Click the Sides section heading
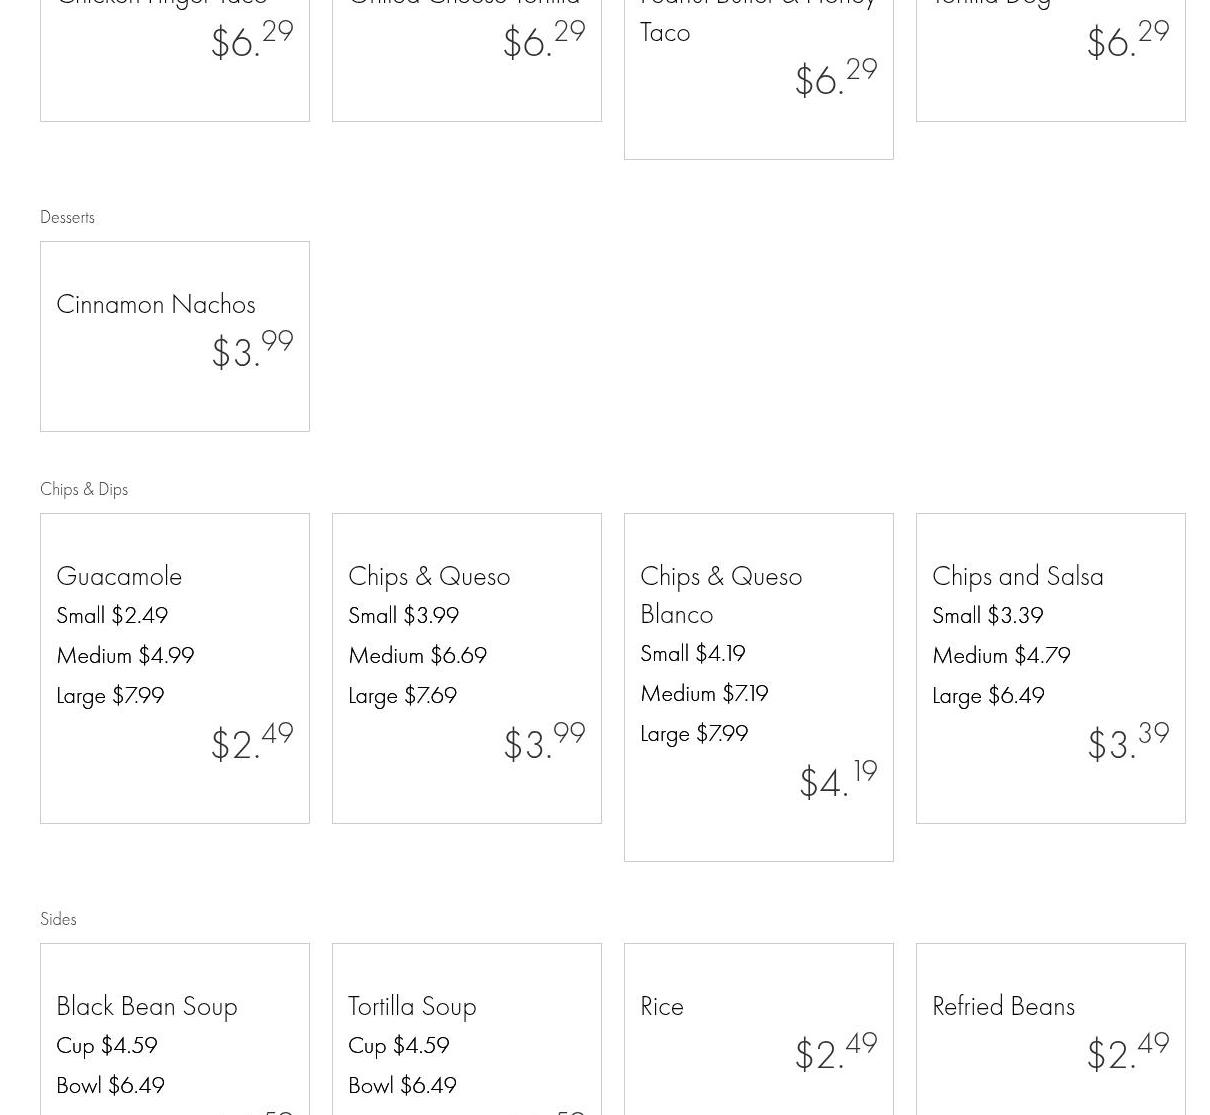Screen dimensions: 1210x1115 click(58, 919)
